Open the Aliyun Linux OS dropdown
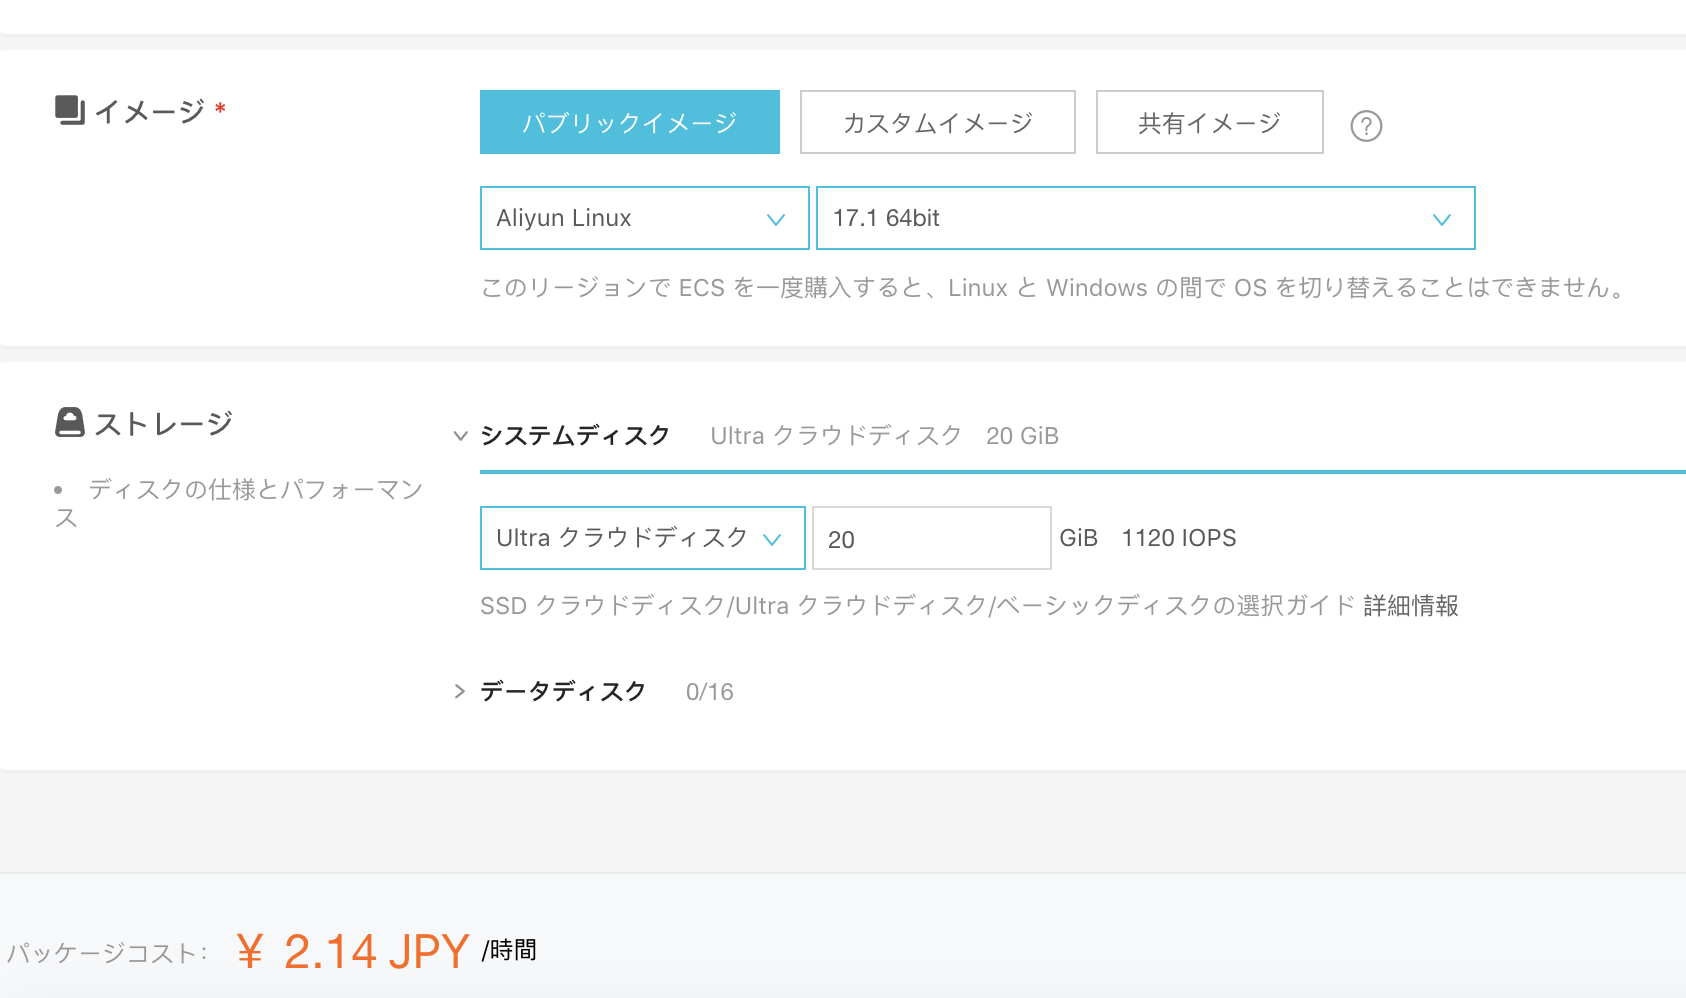 (645, 218)
